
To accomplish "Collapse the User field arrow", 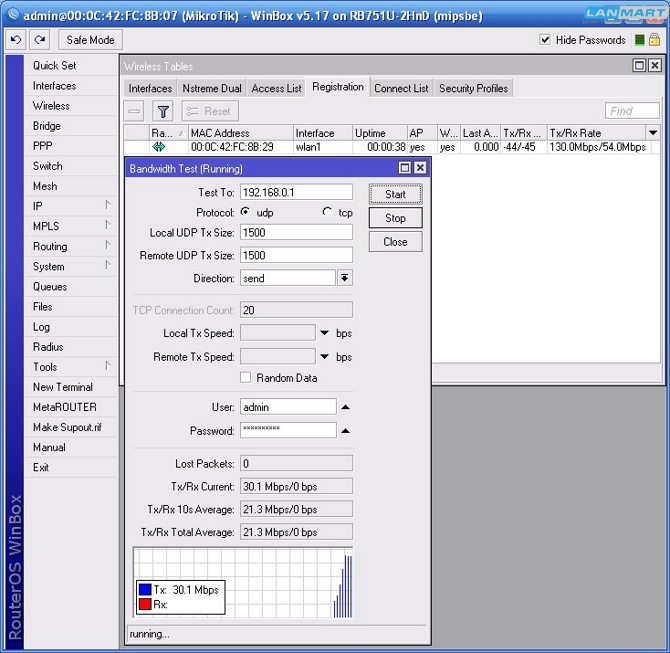I will point(346,407).
